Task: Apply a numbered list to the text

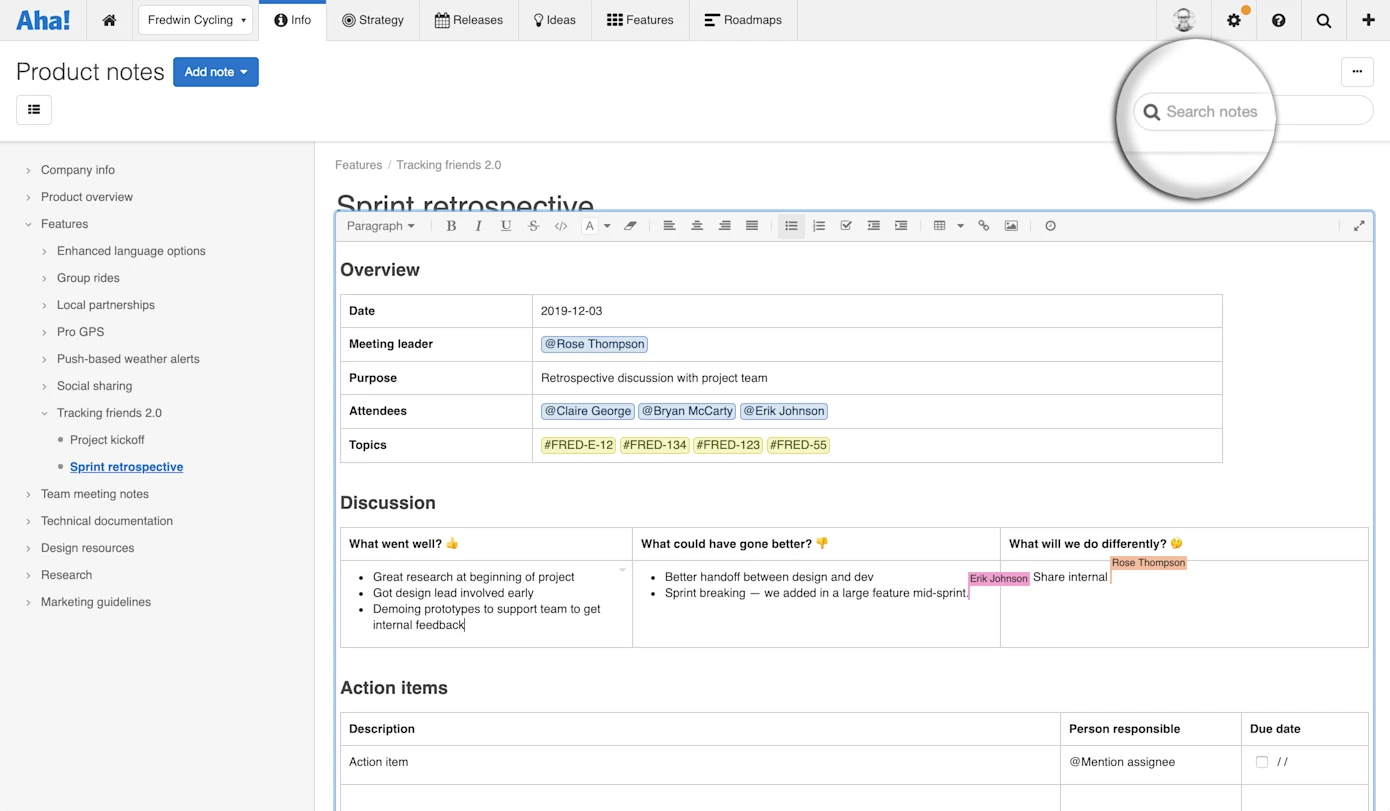Action: pyautogui.click(x=818, y=225)
